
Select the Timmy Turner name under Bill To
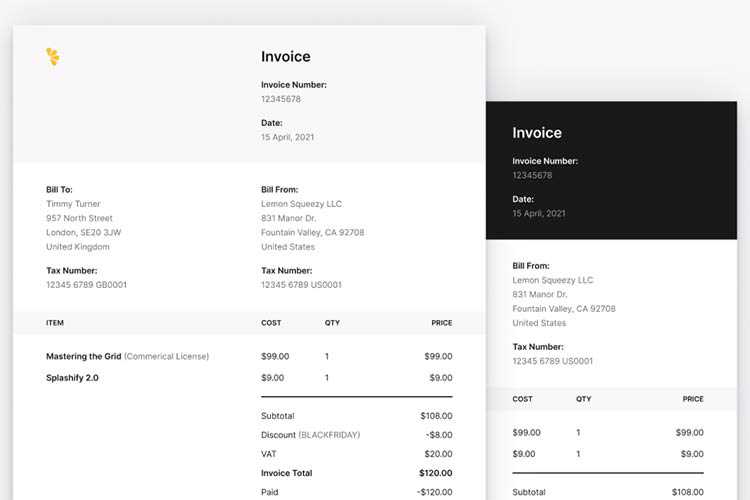coord(74,204)
